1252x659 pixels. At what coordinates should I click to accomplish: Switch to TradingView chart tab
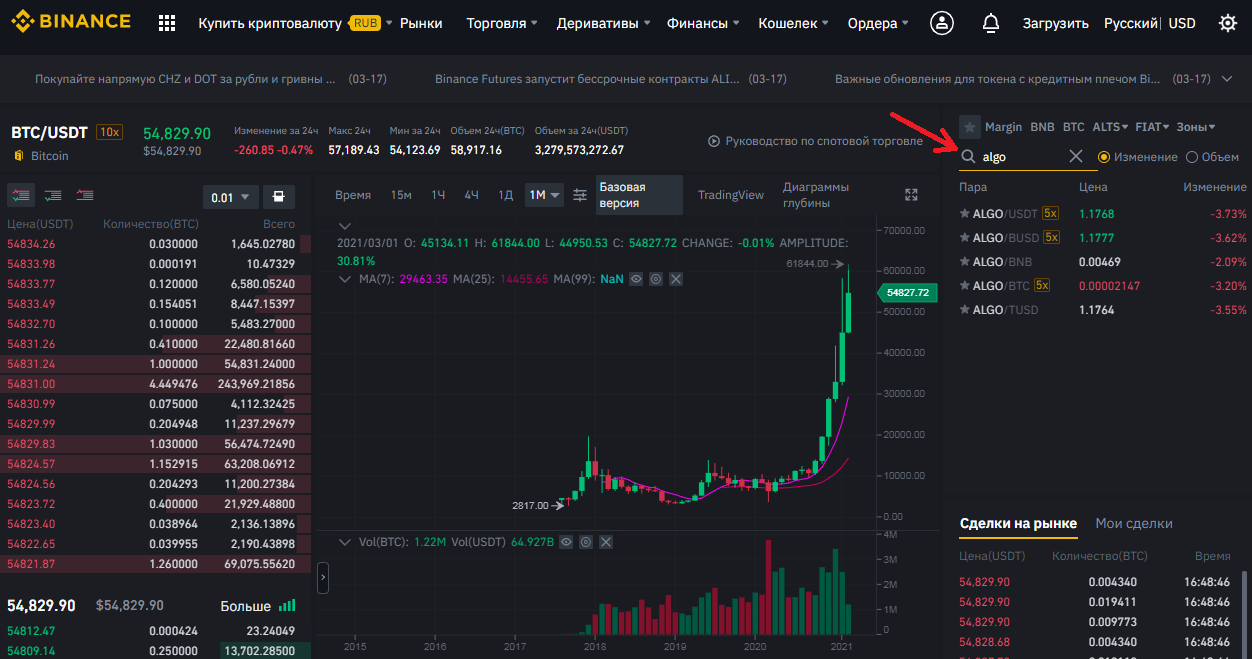click(x=731, y=195)
